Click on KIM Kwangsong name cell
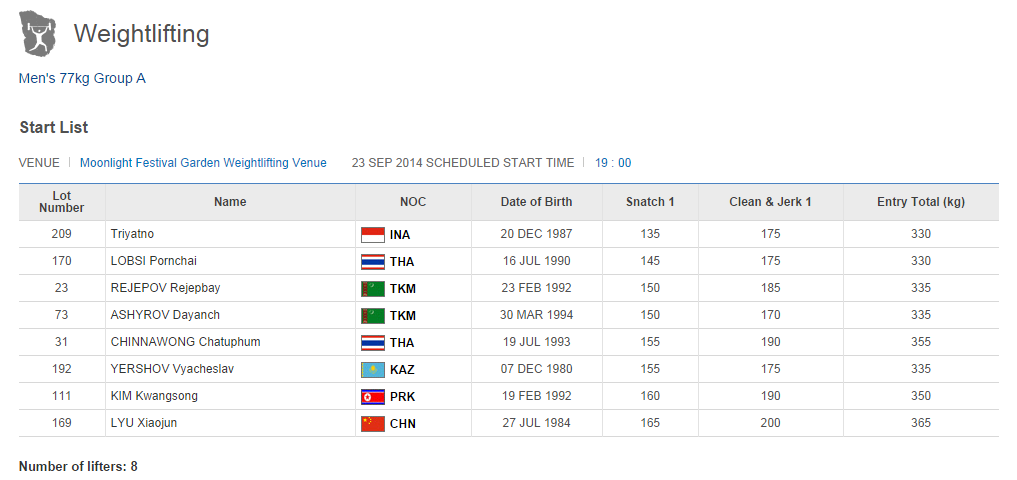Viewport: 1017px width, 480px height. pos(154,396)
